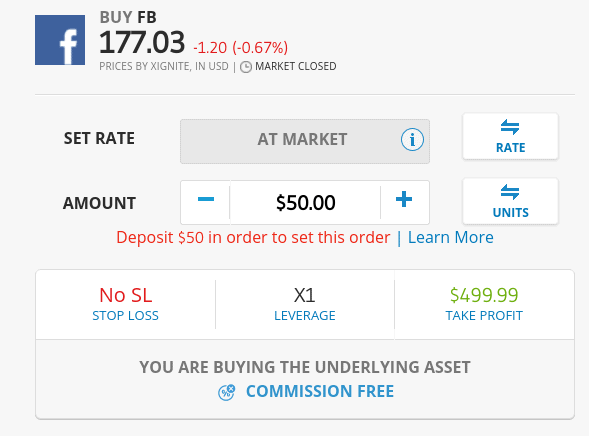Viewport: 589px width, 436px height.
Task: Click the COMMISSION FREE link
Action: coord(320,391)
